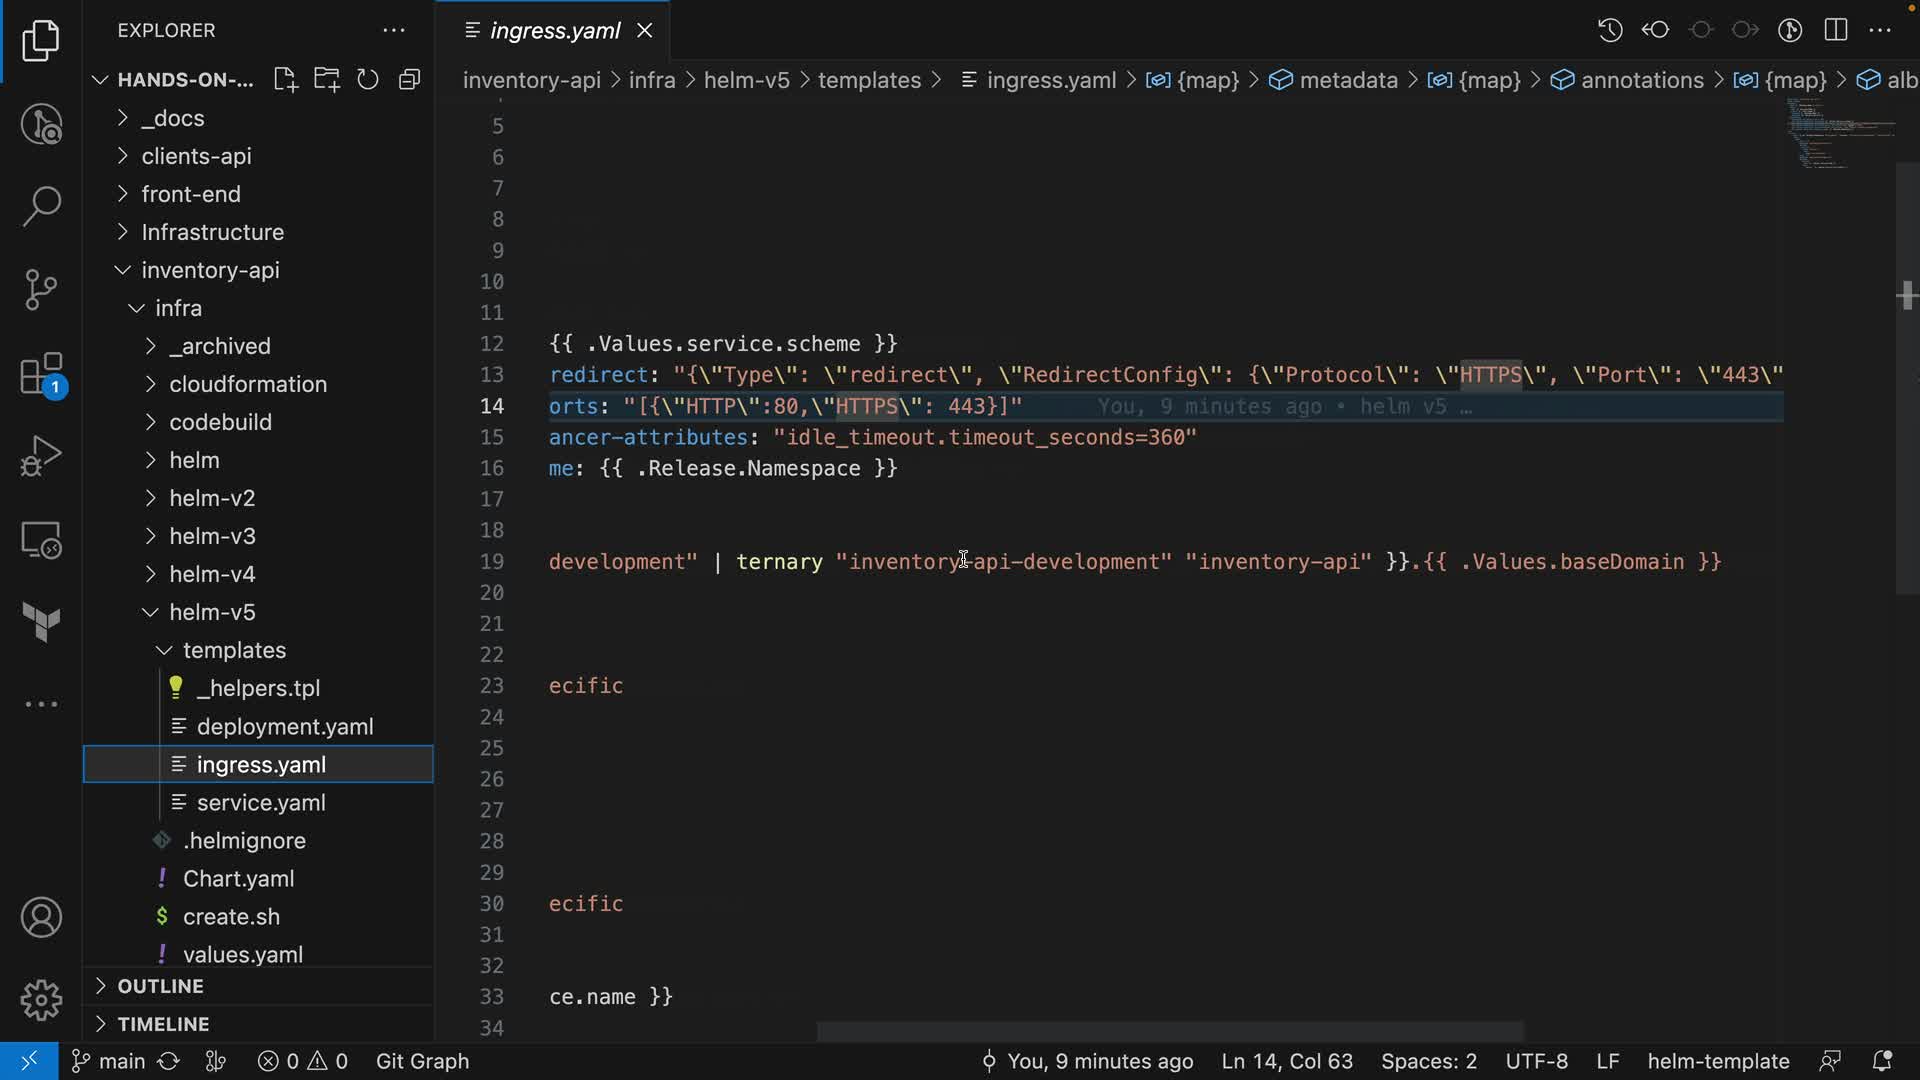Change the helm-template language mode
The width and height of the screenshot is (1920, 1080).
pos(1718,1061)
